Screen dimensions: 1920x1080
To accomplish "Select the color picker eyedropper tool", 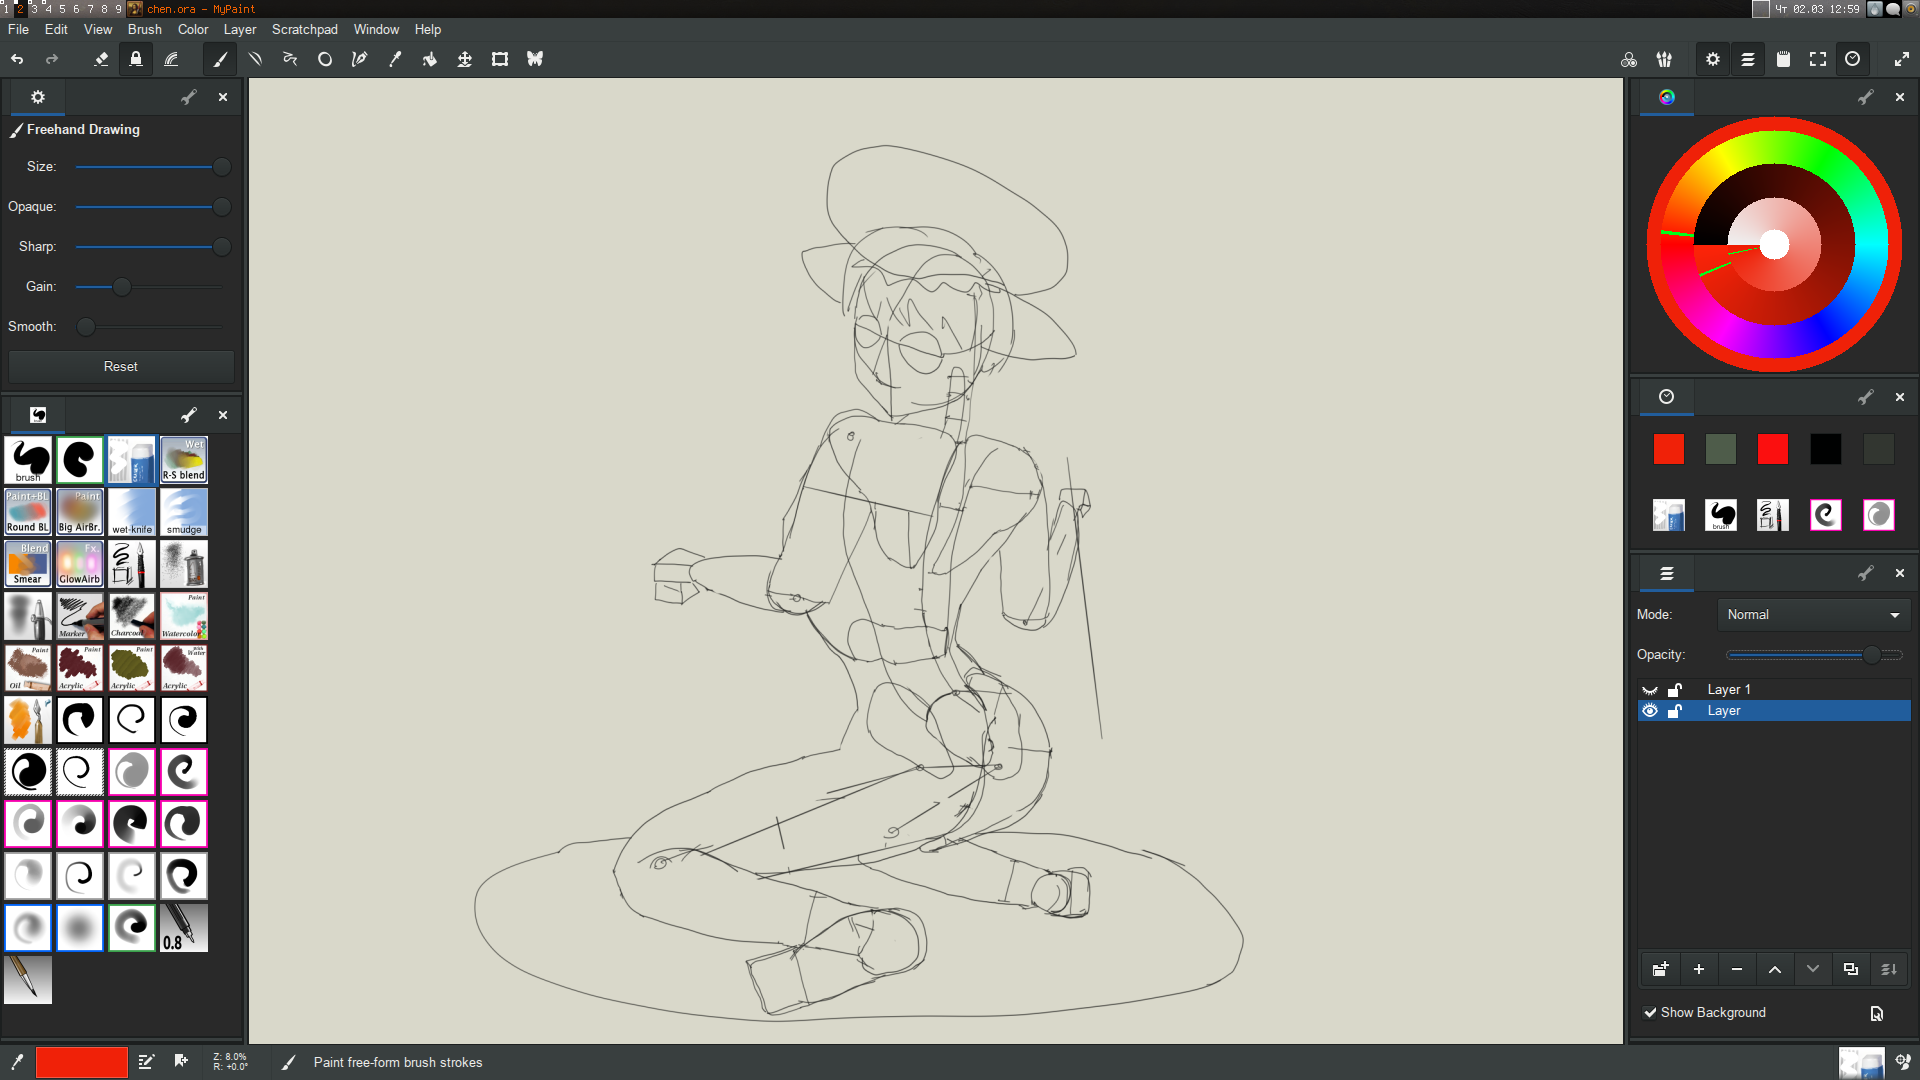I will 395,60.
